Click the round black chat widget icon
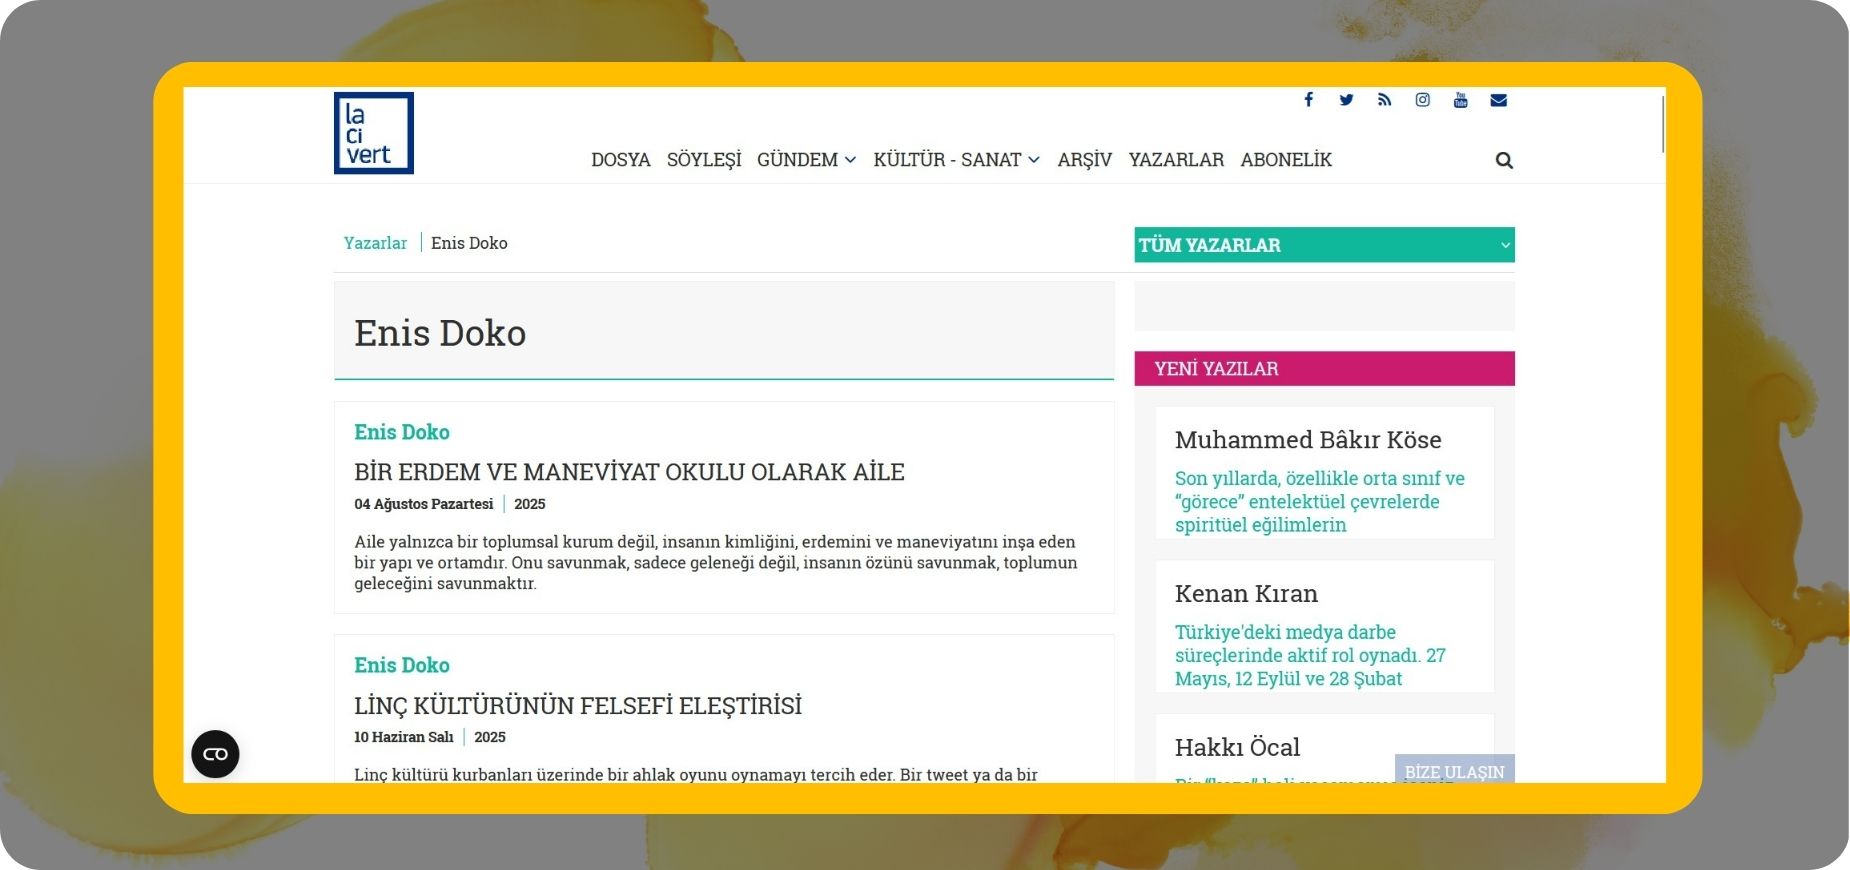 point(215,754)
